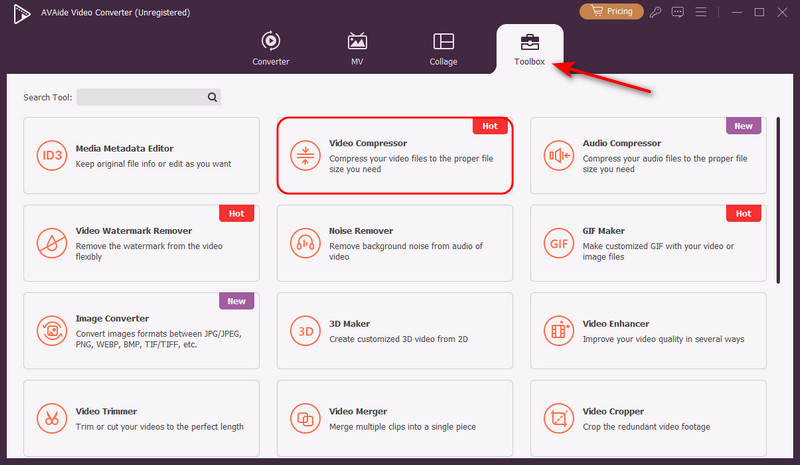Click "Merge multiple clips" description
Screen dimensions: 800x465
click(403, 427)
